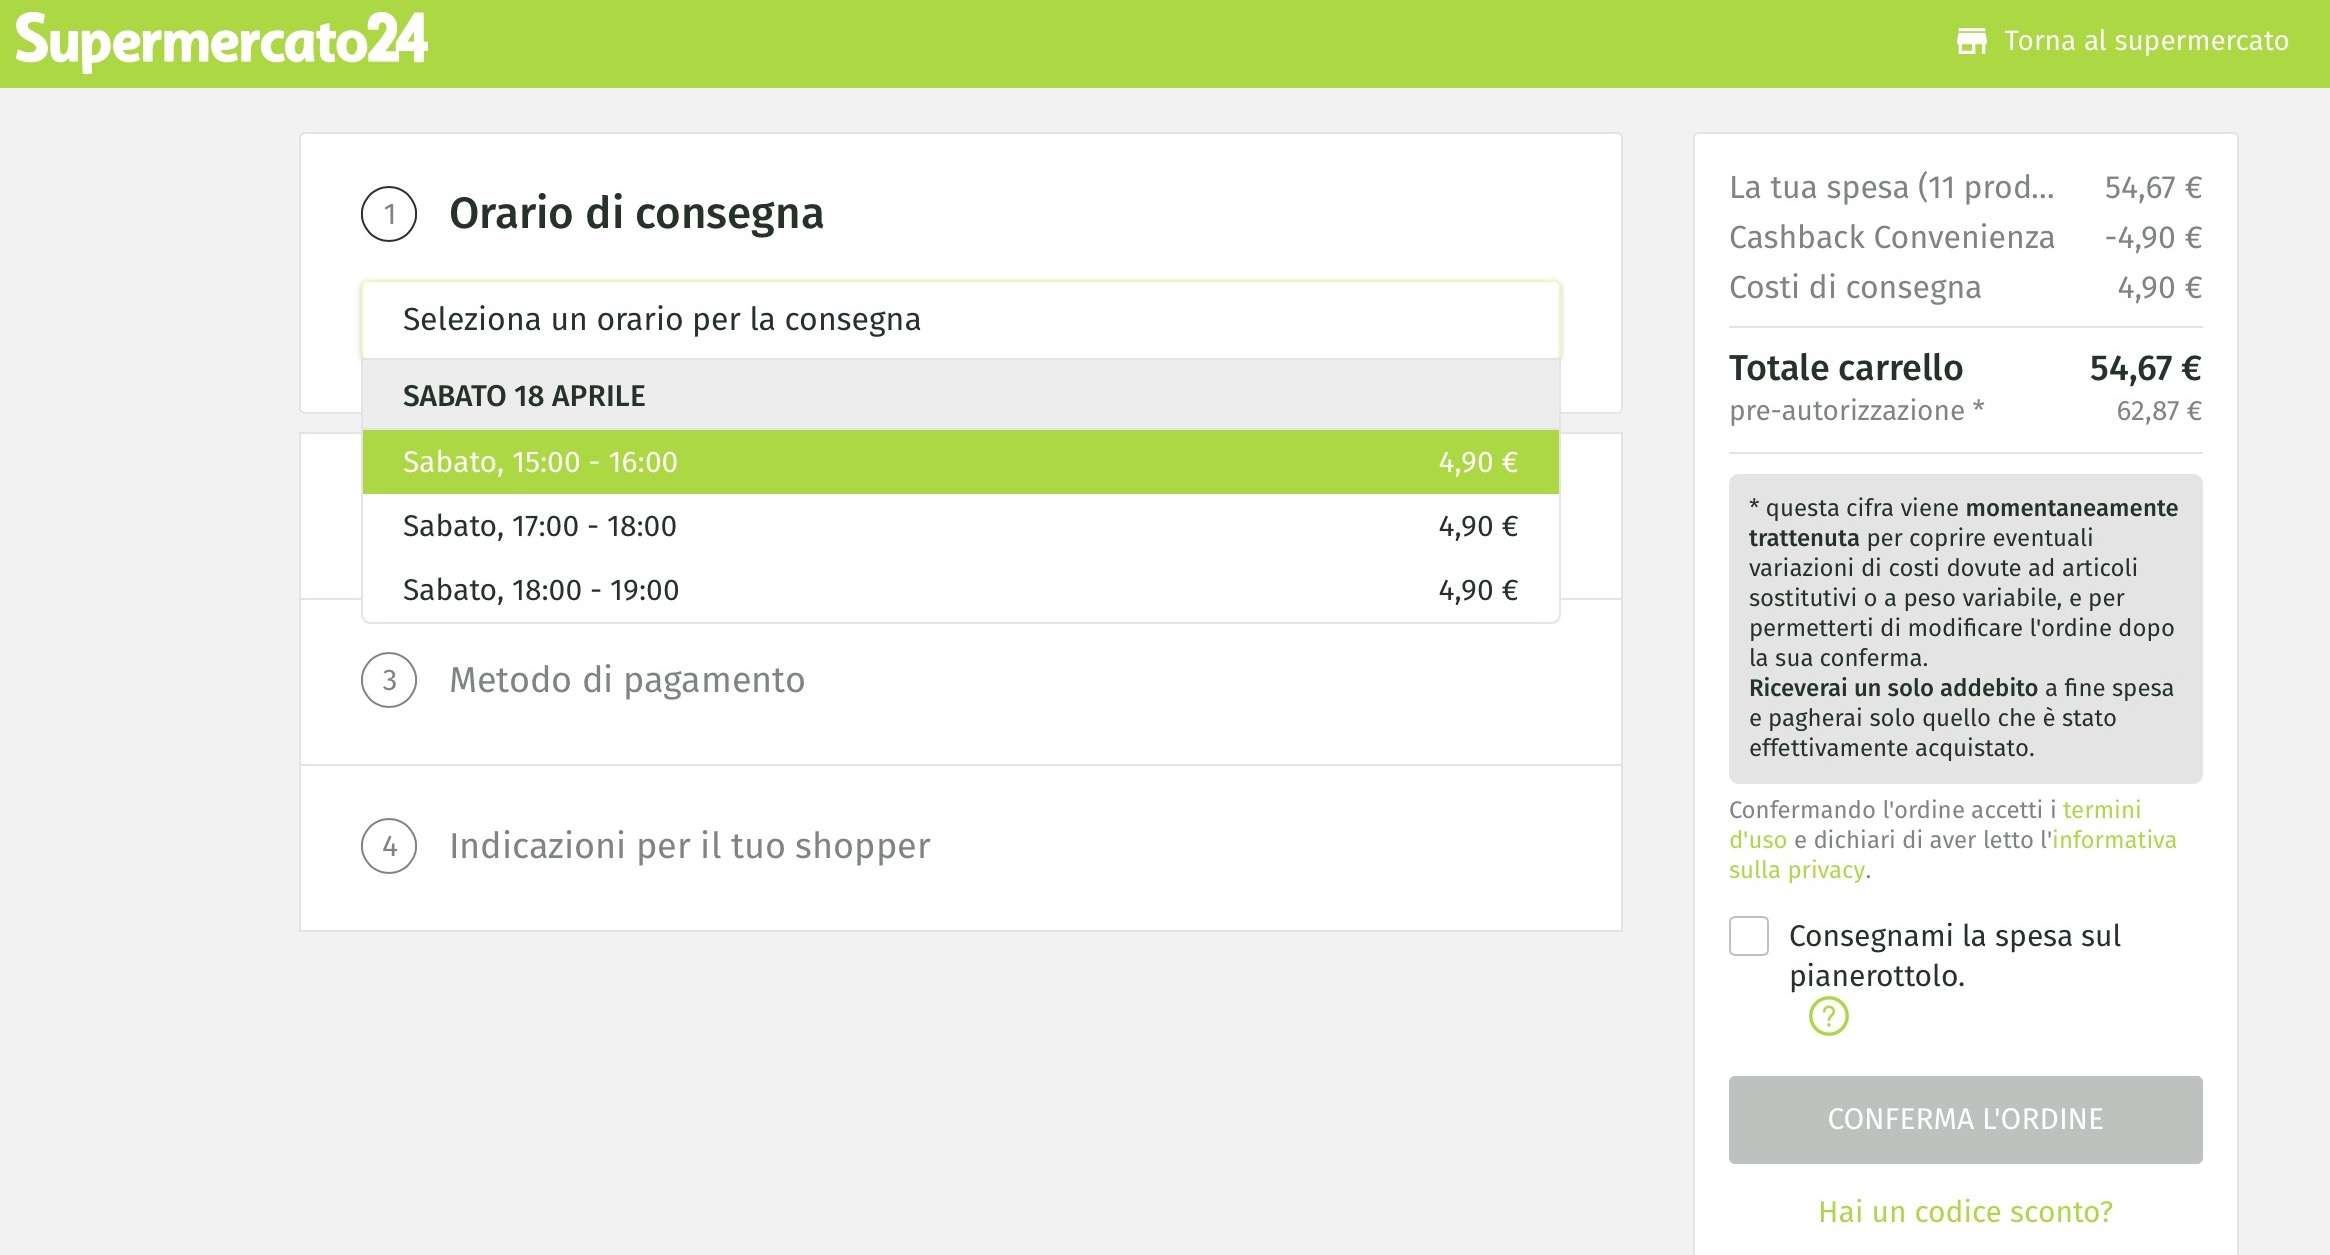Open 'Seleziona un orario per la consegna' dropdown
The image size is (2330, 1255).
960,319
